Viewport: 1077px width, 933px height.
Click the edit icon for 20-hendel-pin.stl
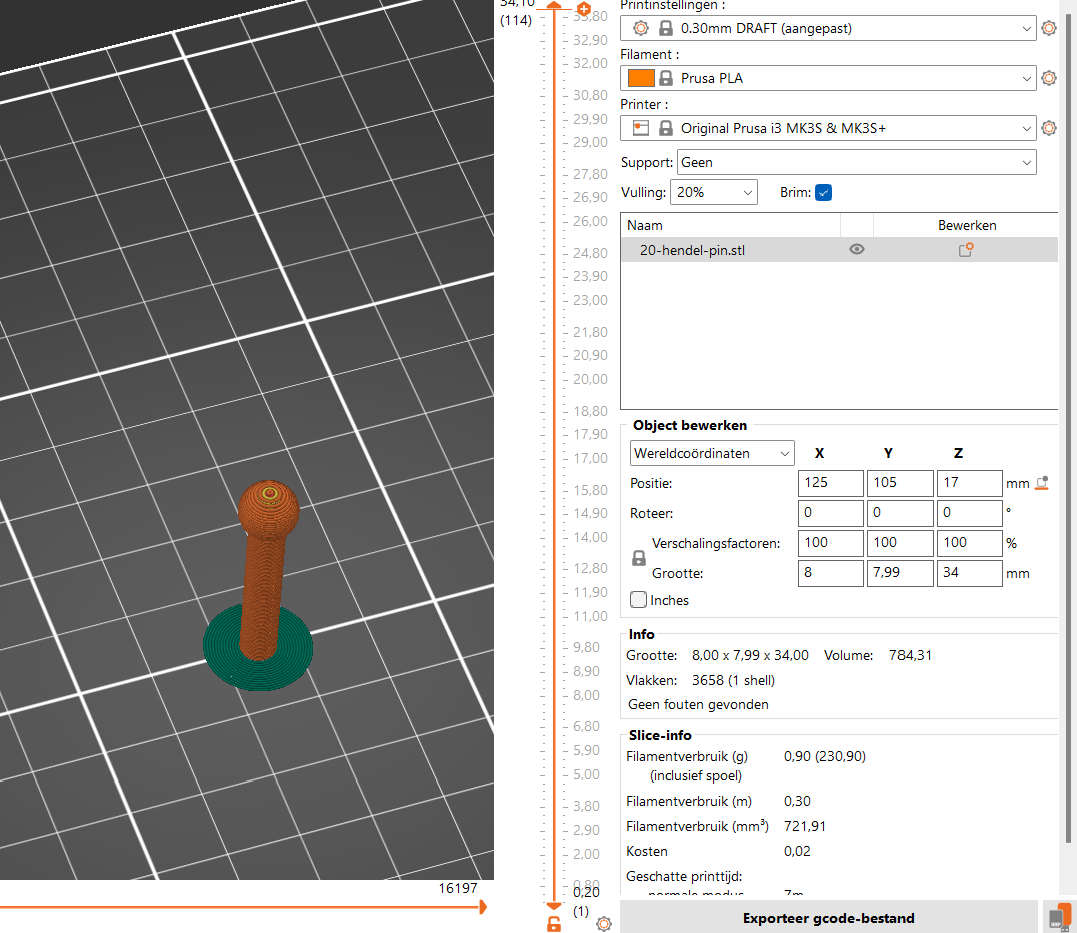click(x=965, y=249)
